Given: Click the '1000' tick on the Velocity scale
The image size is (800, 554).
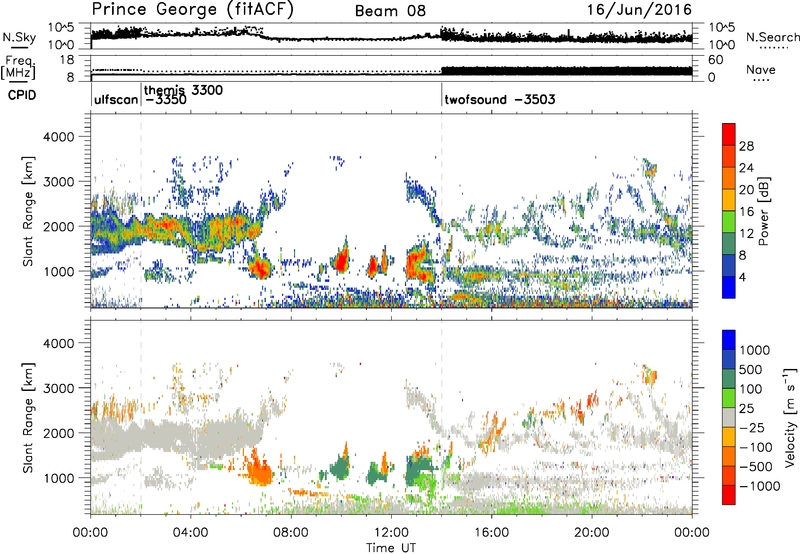Looking at the screenshot, I should click(x=755, y=350).
